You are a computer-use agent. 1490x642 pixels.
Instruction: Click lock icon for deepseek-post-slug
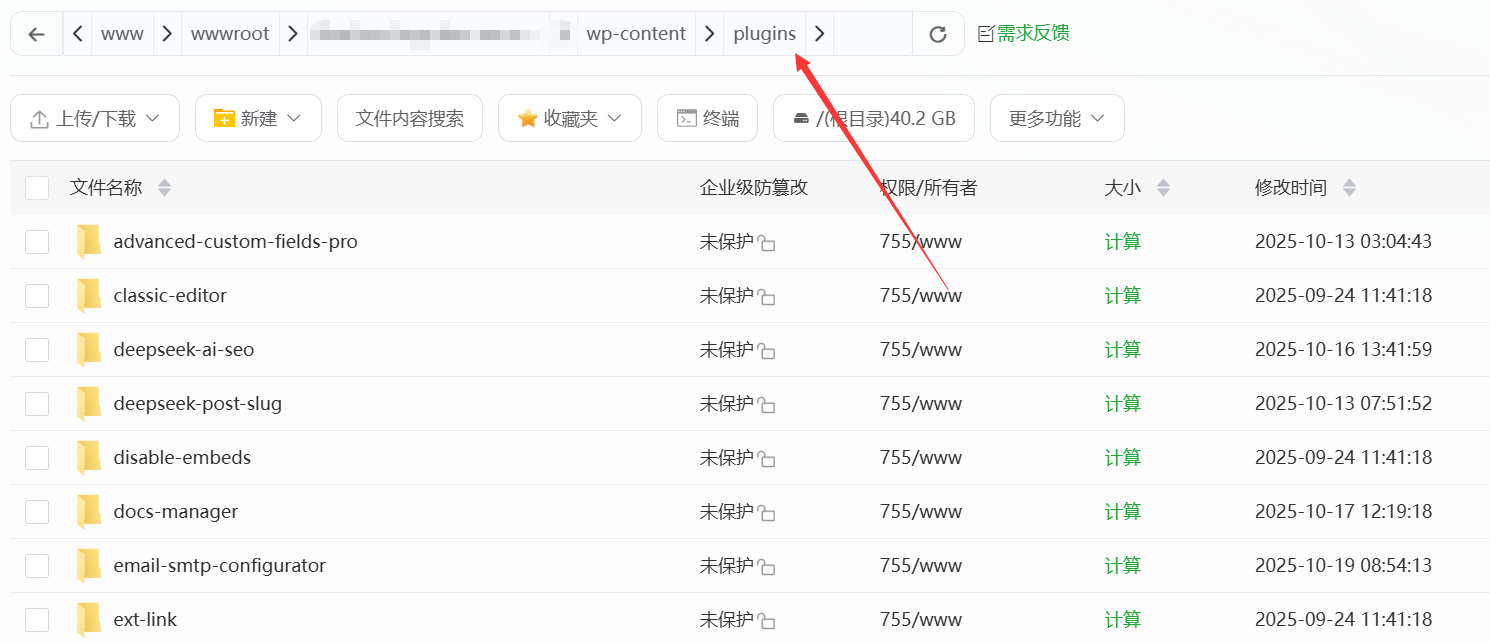tap(766, 405)
